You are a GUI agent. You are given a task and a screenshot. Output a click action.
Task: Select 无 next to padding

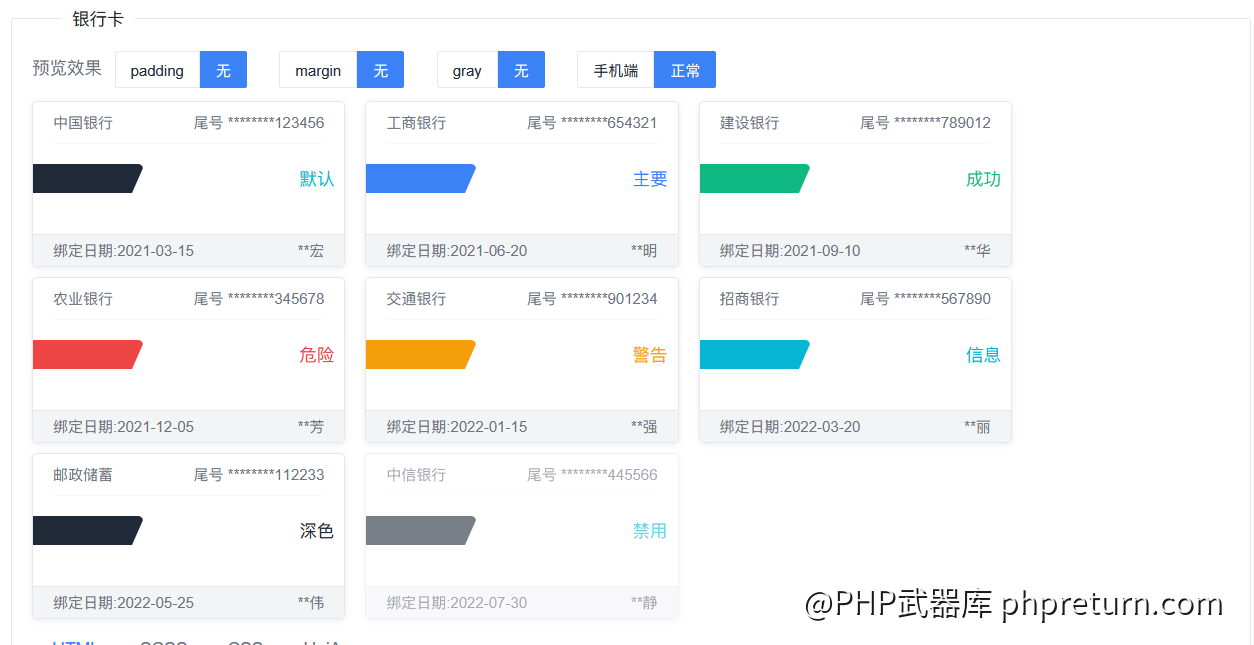223,70
